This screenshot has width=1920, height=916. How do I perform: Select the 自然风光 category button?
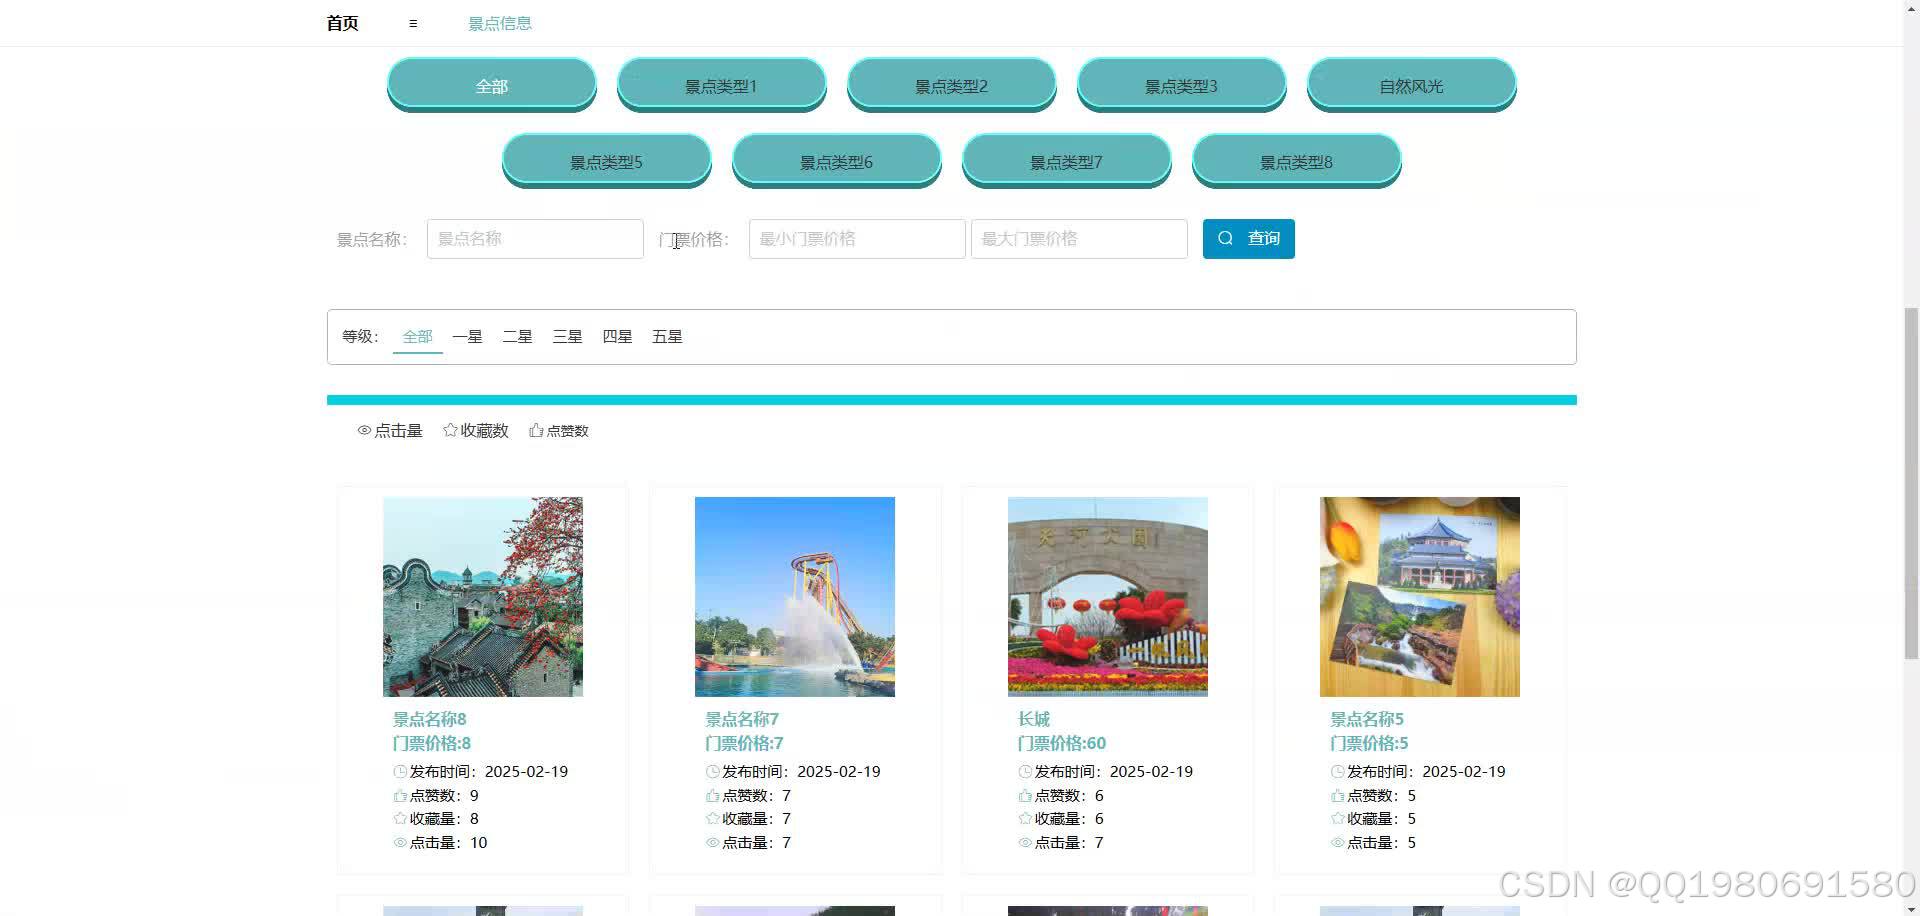[x=1411, y=85]
